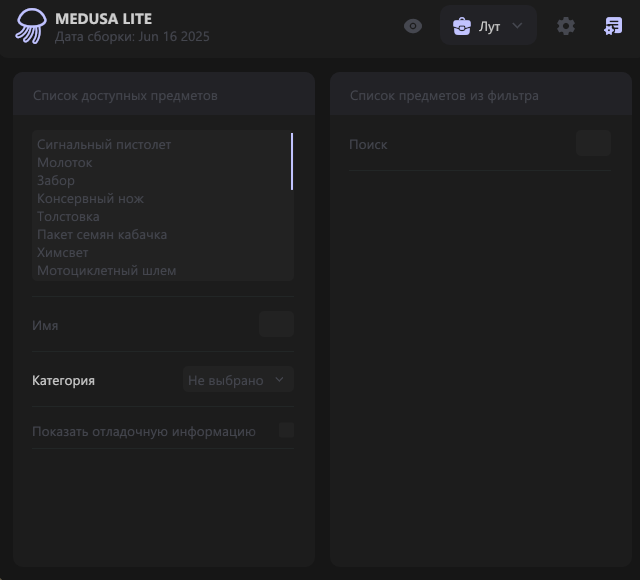Toggle the eye visibility icon
This screenshot has width=640, height=580.
coord(413,26)
